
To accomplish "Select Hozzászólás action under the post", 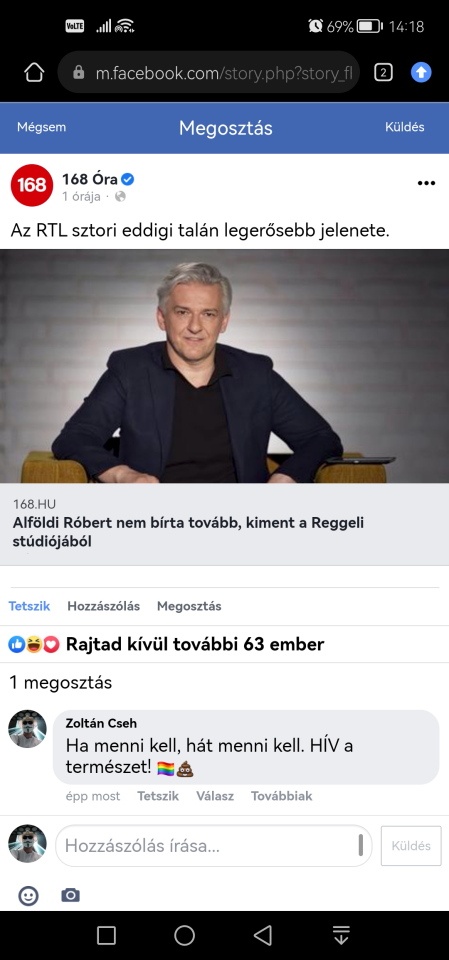I will click(x=104, y=606).
